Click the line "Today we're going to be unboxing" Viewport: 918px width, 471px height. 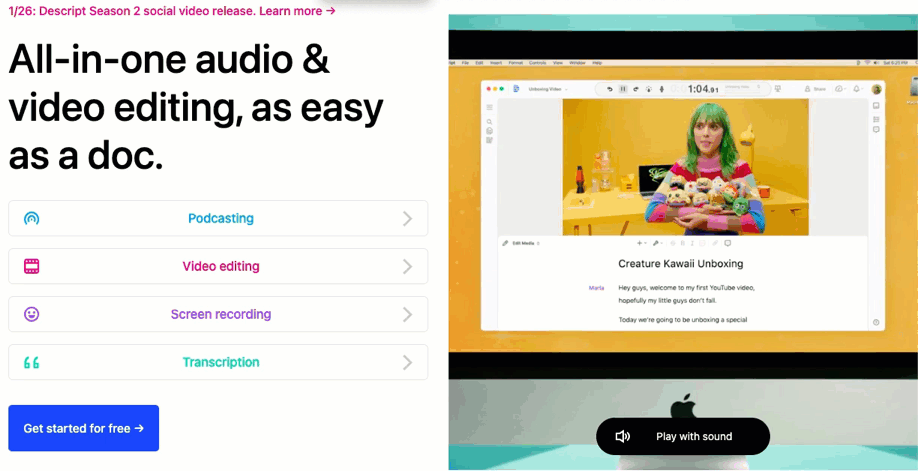click(683, 320)
